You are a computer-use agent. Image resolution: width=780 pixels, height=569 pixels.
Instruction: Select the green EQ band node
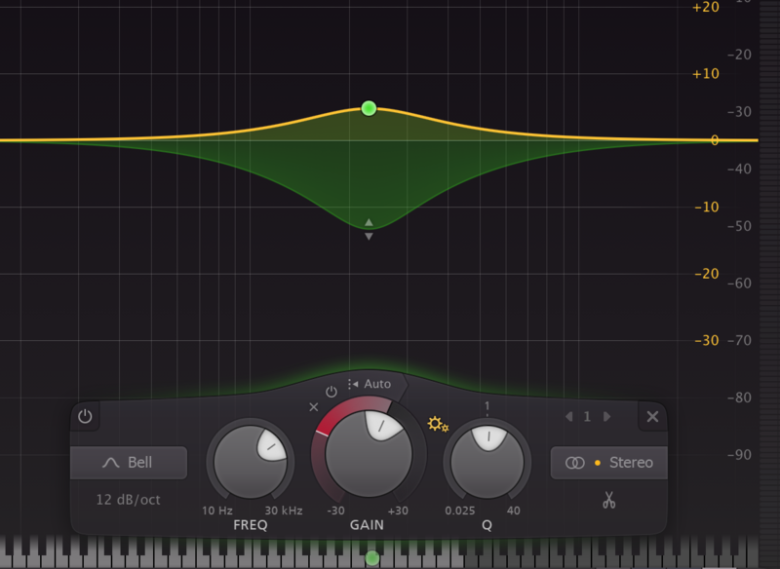coord(369,108)
